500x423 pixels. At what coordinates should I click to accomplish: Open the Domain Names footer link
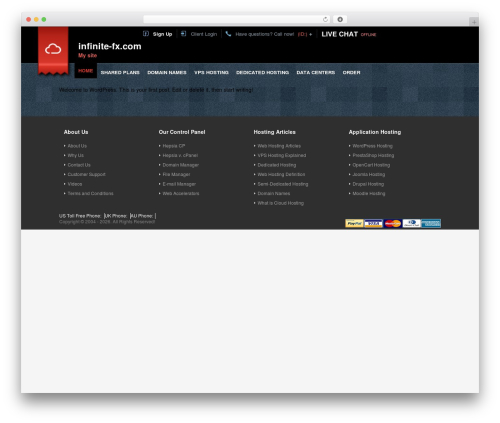[274, 193]
